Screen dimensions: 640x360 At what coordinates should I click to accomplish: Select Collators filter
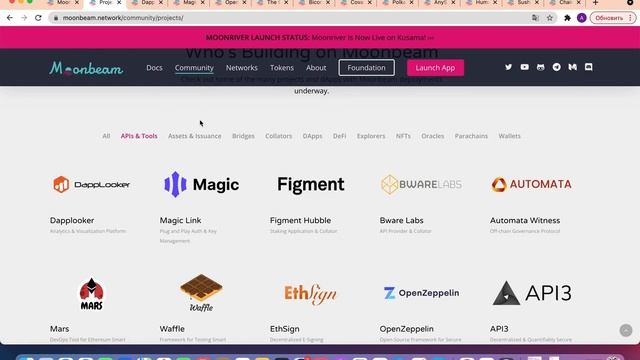point(278,136)
